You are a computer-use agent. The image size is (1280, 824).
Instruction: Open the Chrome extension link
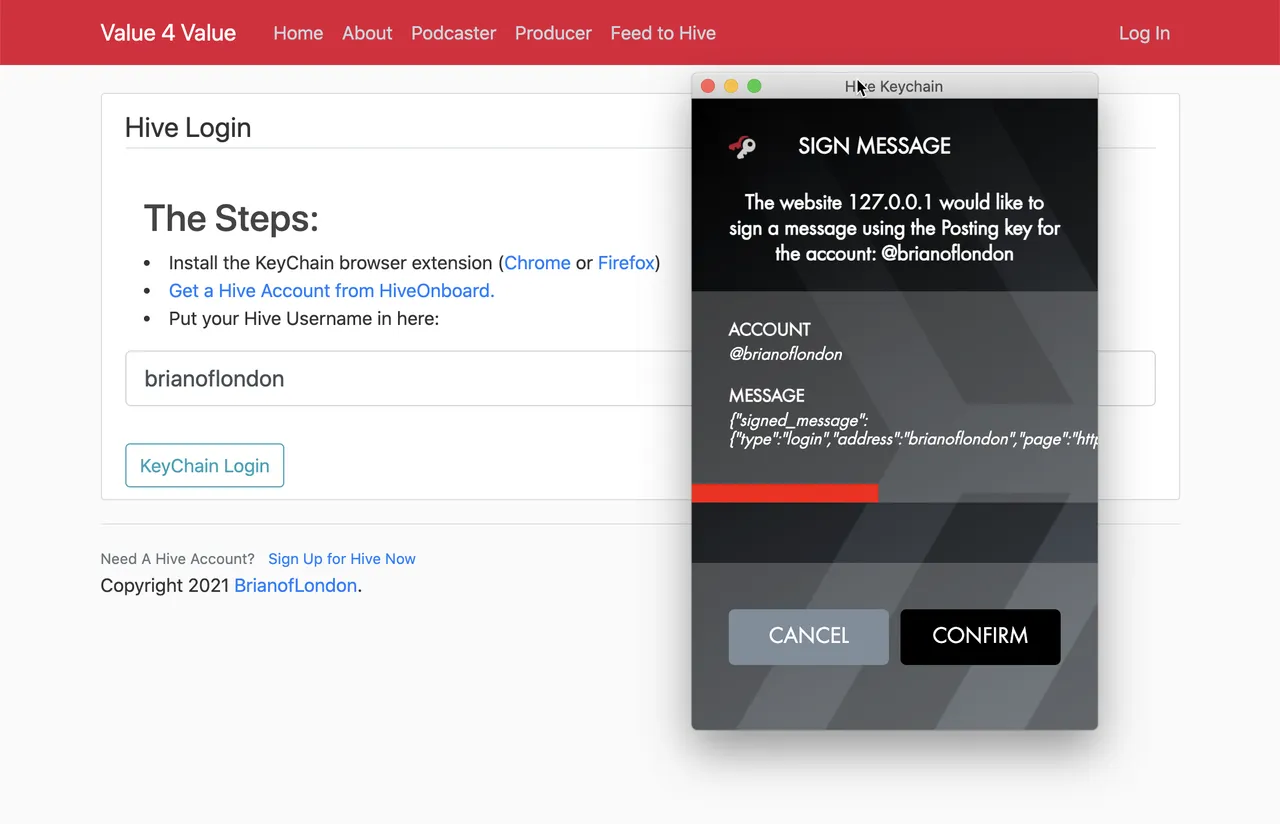[x=537, y=263]
